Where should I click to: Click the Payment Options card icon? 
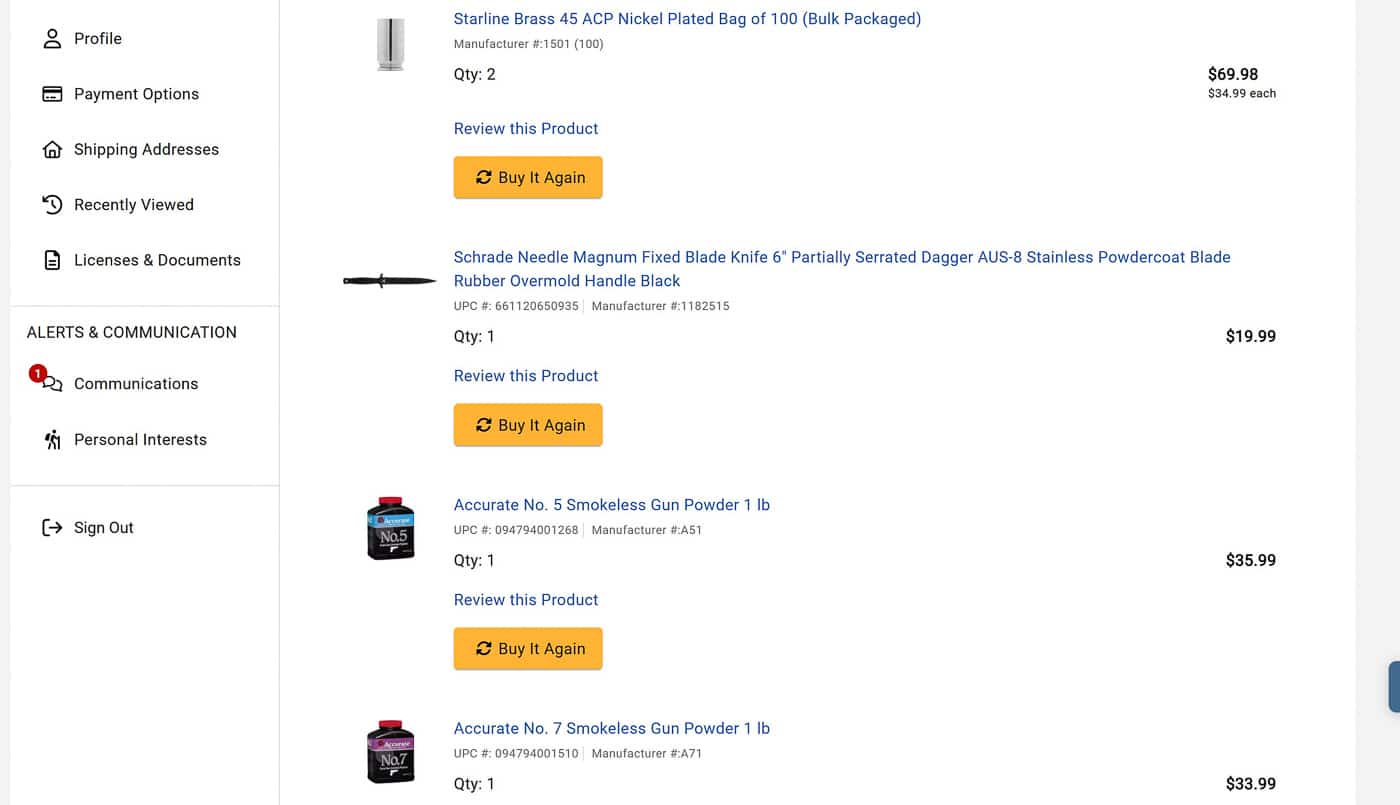coord(51,93)
